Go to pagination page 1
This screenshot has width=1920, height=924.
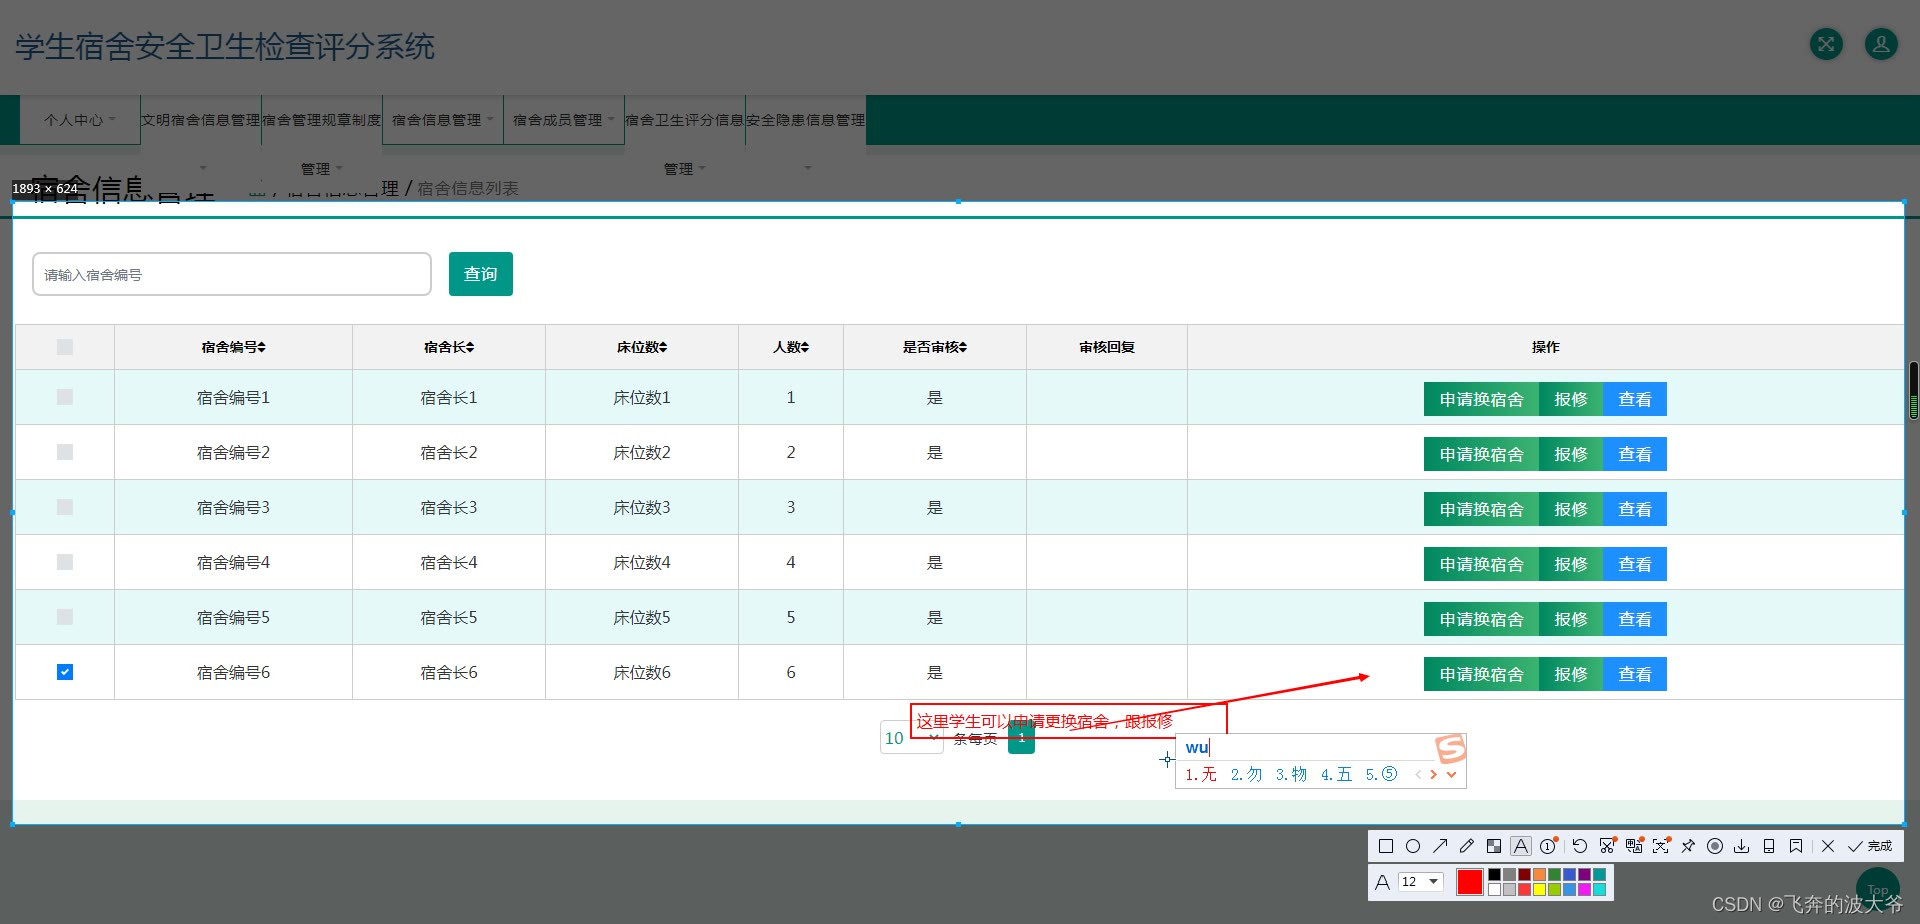pyautogui.click(x=1021, y=738)
